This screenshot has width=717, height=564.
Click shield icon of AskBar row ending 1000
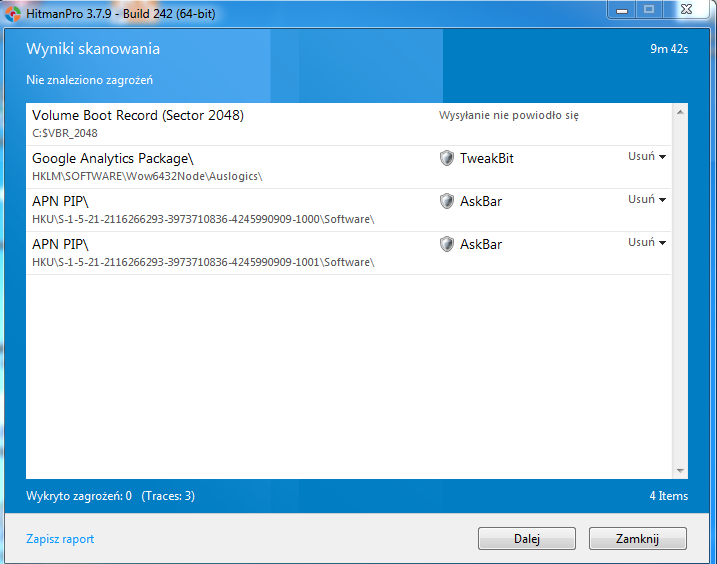point(446,201)
